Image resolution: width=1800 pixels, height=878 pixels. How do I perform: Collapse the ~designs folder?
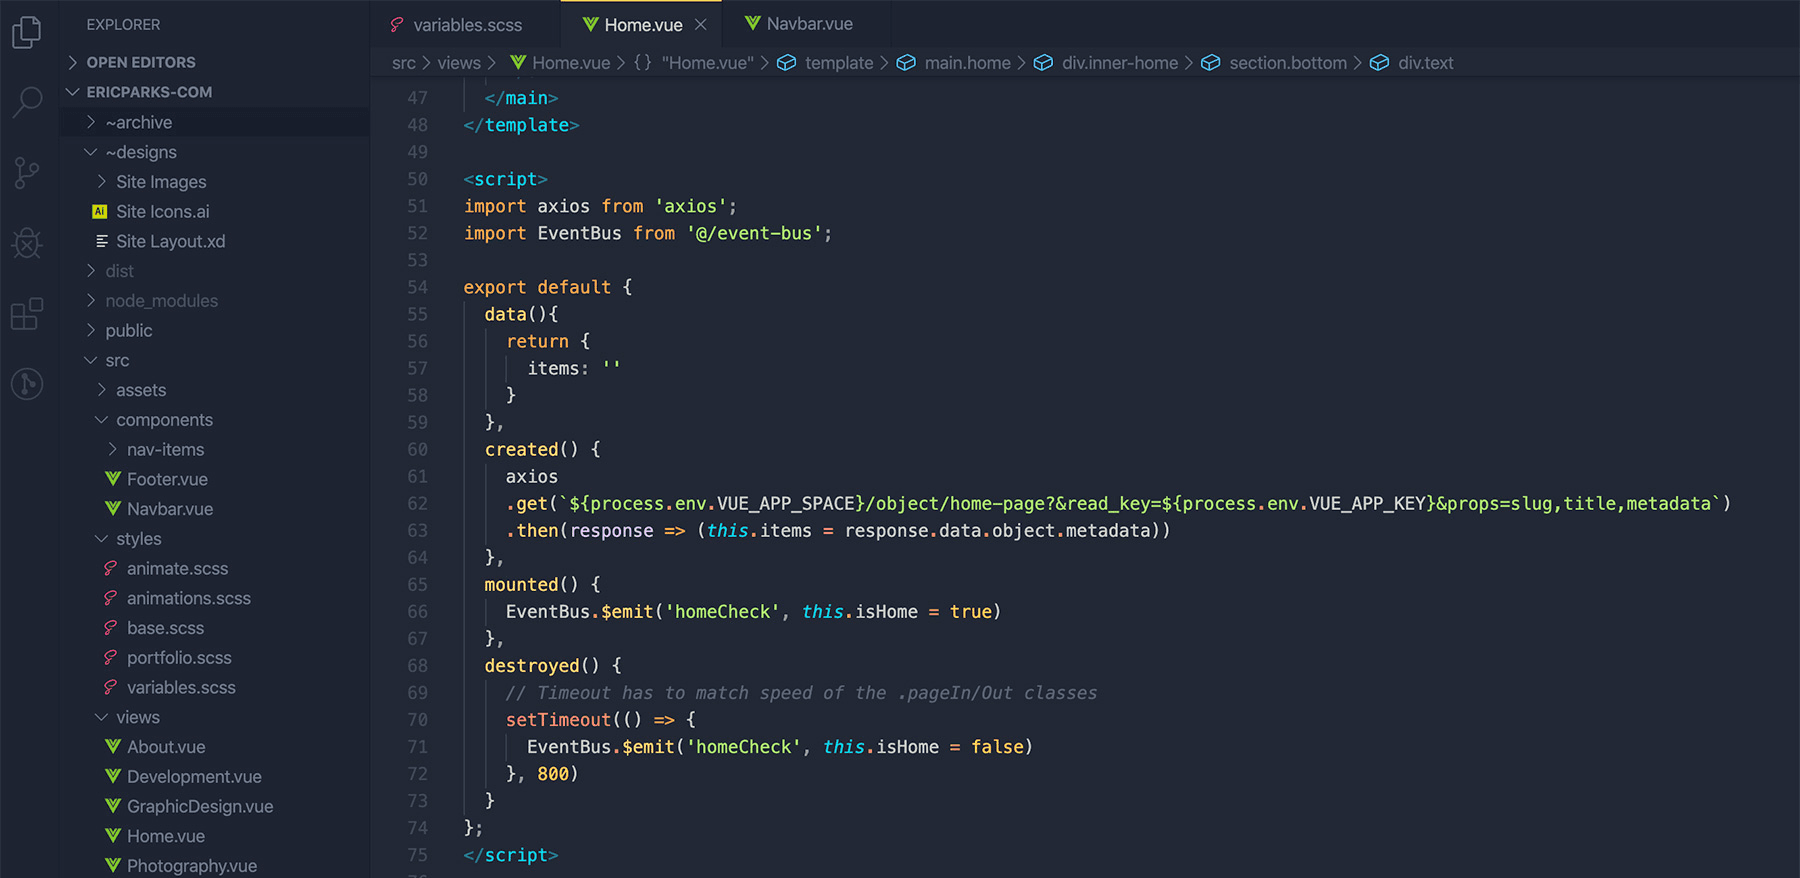click(x=91, y=152)
